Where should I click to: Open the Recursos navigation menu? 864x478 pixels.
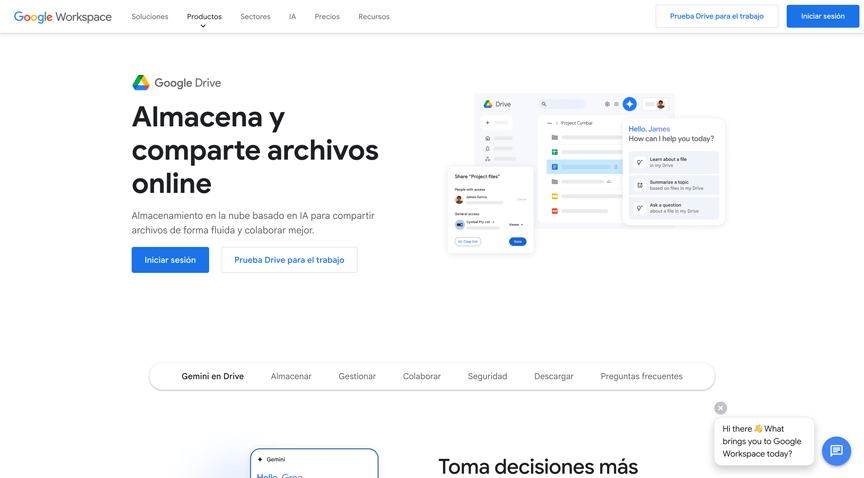pyautogui.click(x=374, y=17)
